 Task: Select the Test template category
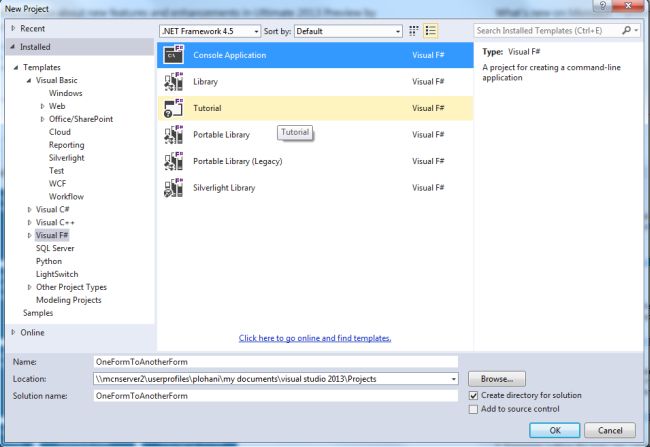tap(56, 170)
